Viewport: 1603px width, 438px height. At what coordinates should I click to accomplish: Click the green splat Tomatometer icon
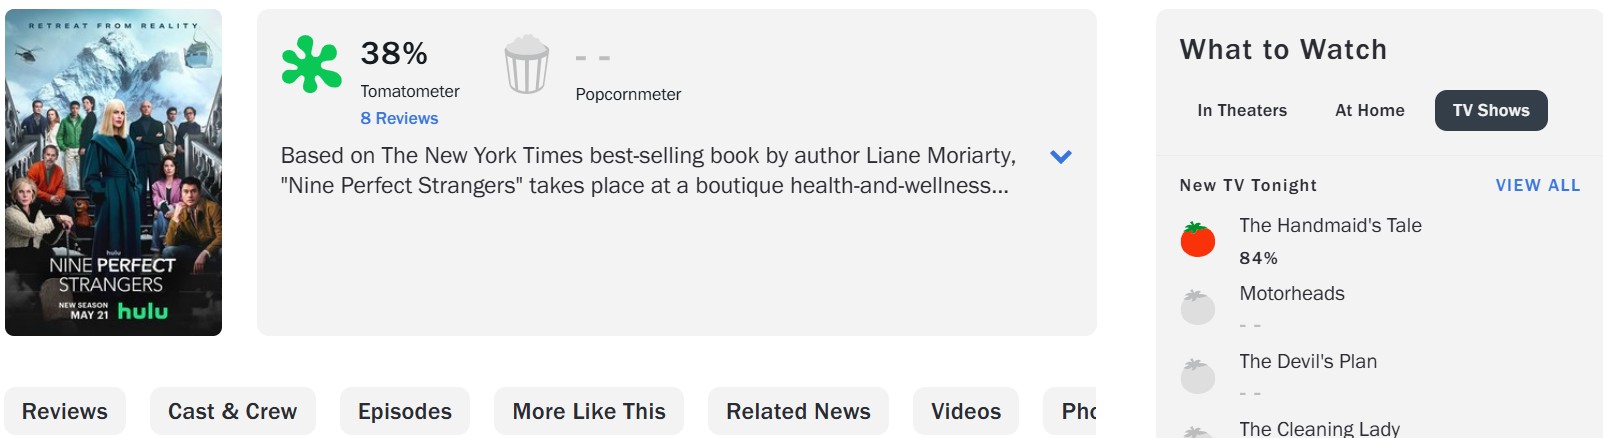pos(311,64)
